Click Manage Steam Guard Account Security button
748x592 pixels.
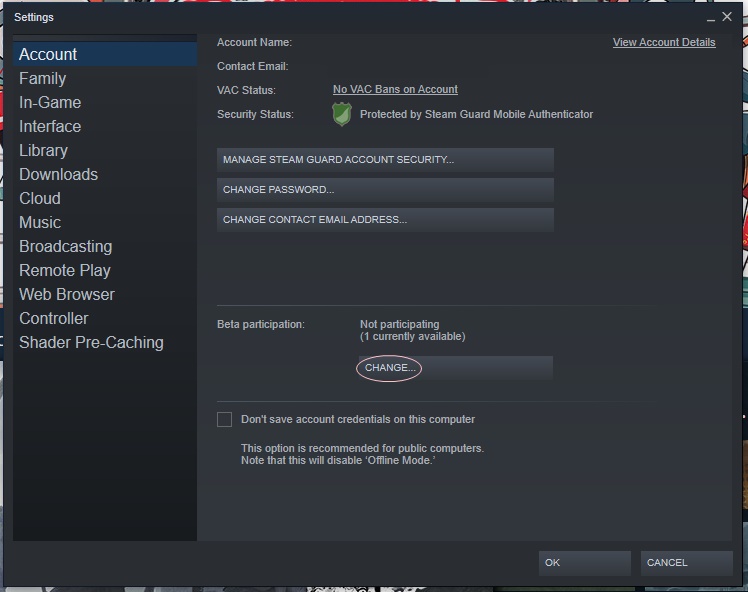click(x=385, y=160)
